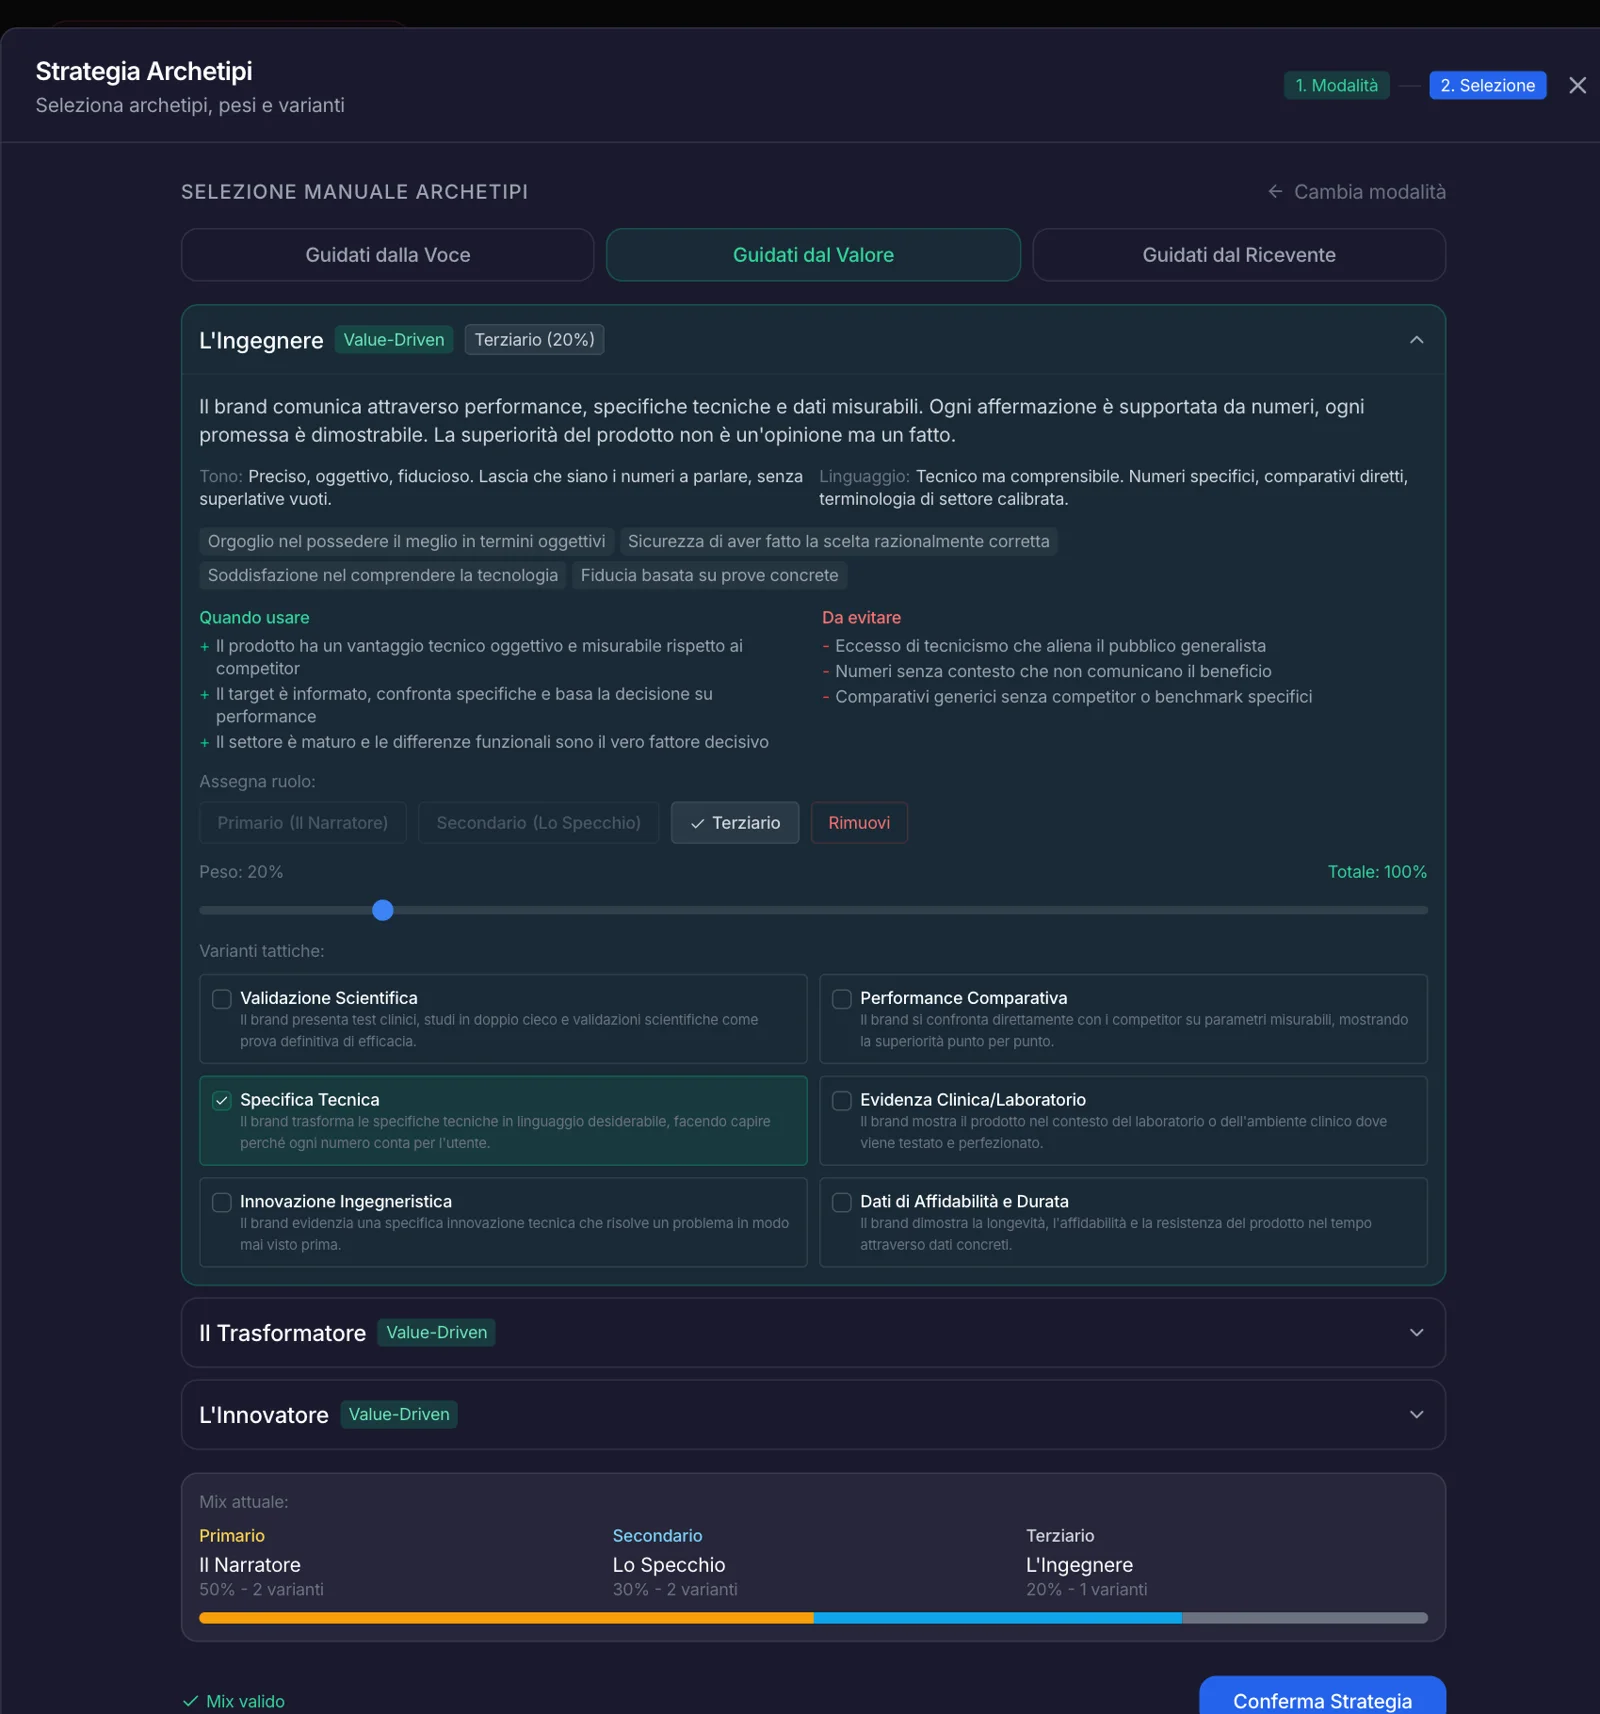Check the Validazione Scientifica variant
The image size is (1600, 1714).
222,999
